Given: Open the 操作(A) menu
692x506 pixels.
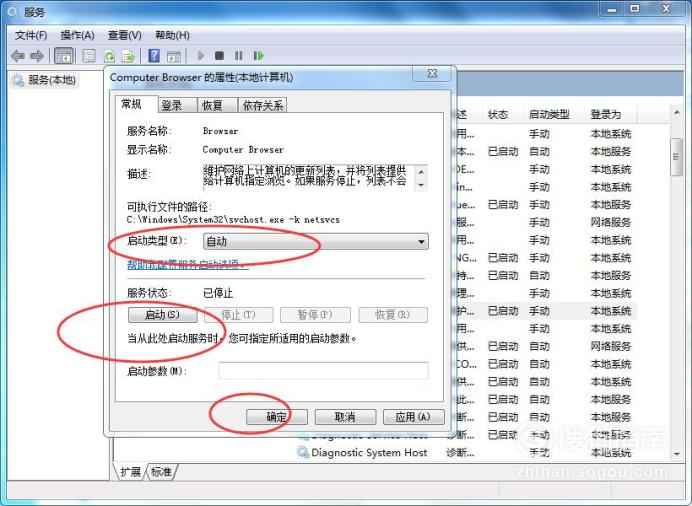Looking at the screenshot, I should coord(77,35).
